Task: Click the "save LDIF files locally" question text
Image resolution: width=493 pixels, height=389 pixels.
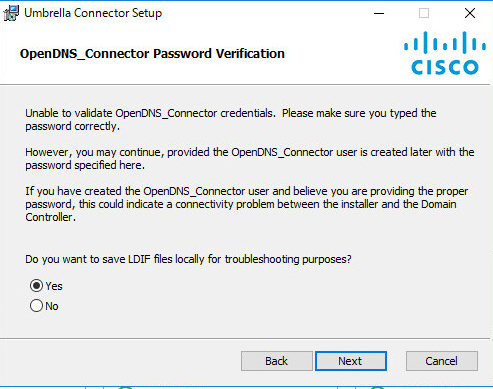Action: 188,259
